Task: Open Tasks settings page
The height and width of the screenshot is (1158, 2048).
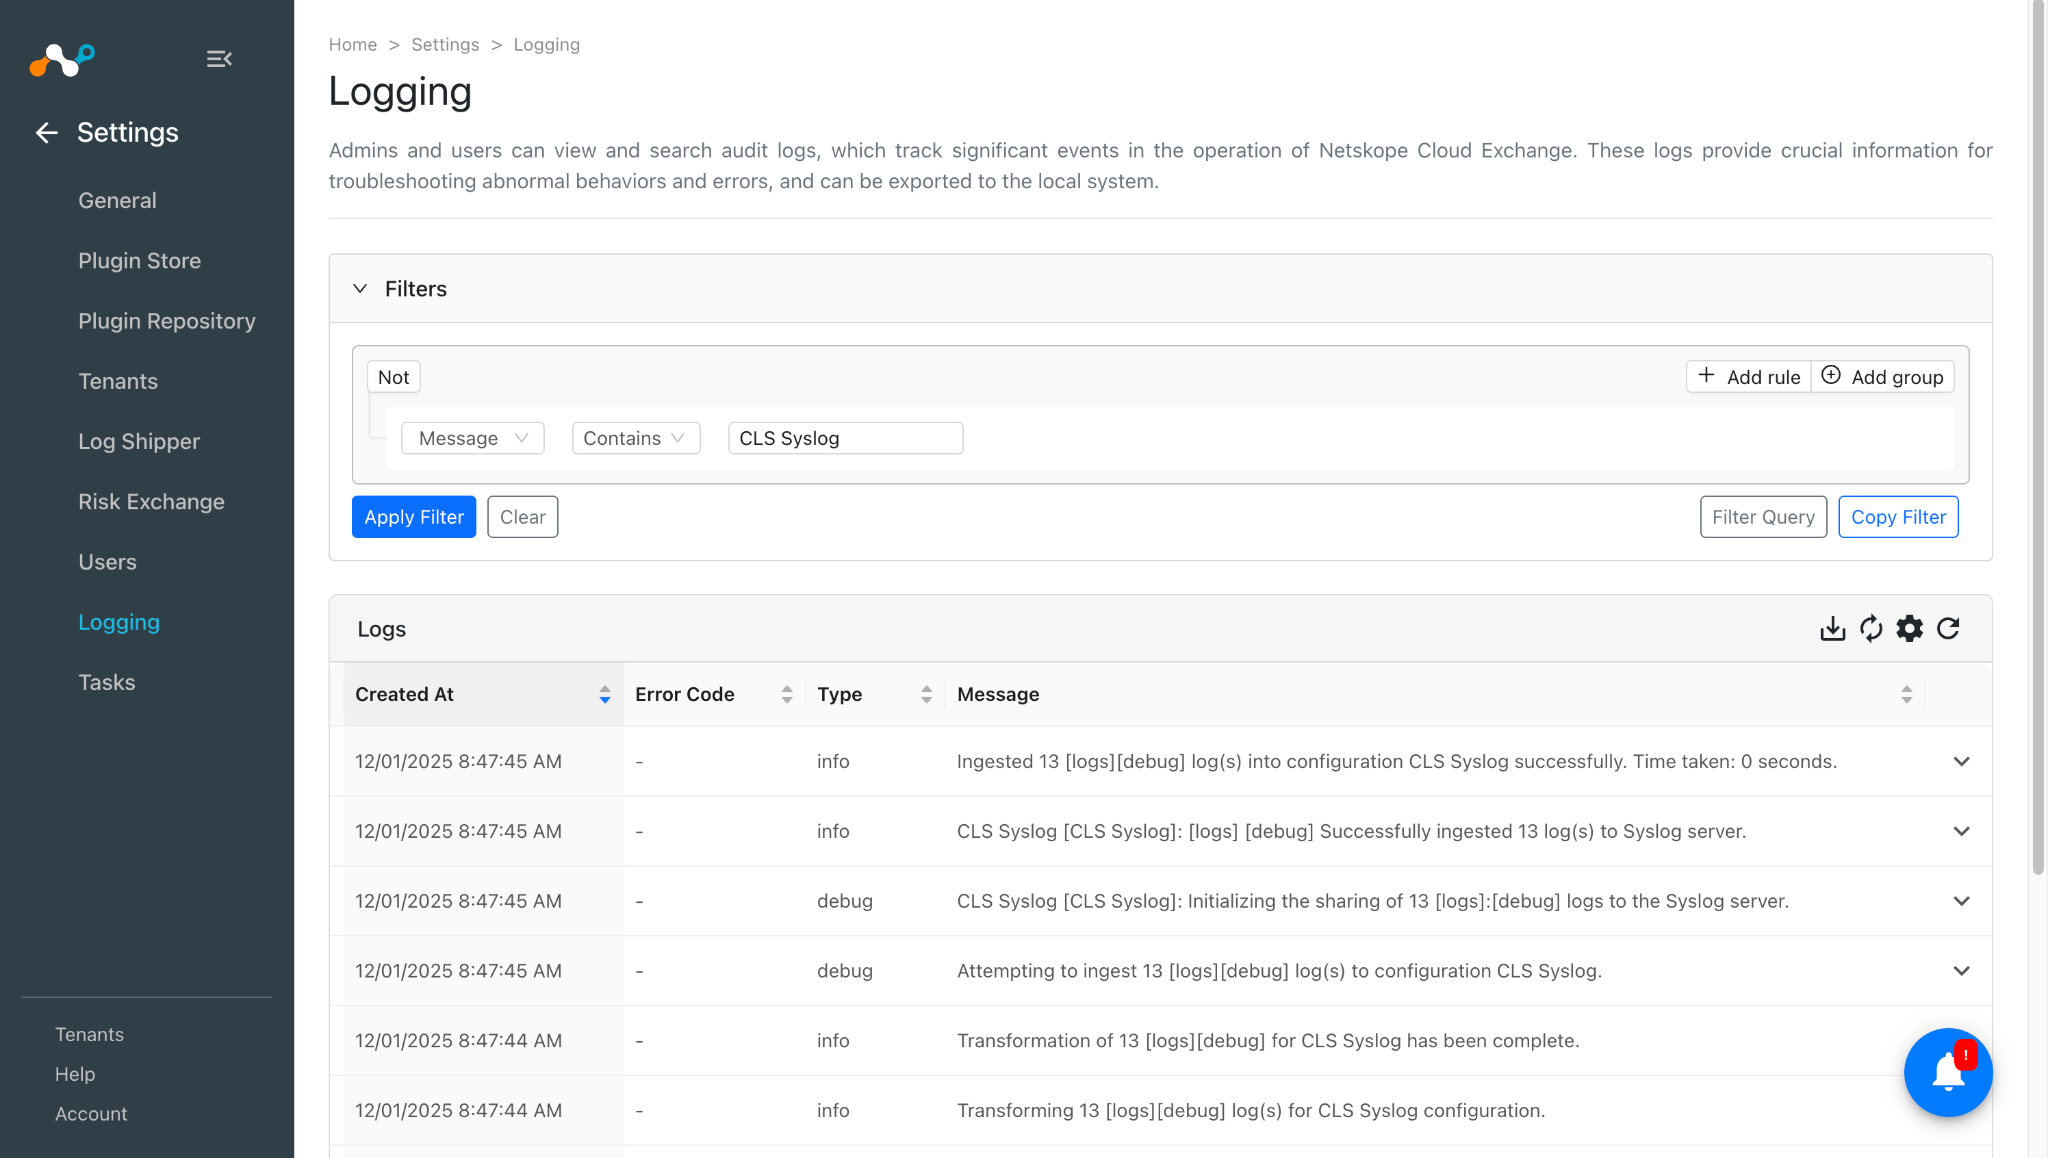Action: (106, 682)
